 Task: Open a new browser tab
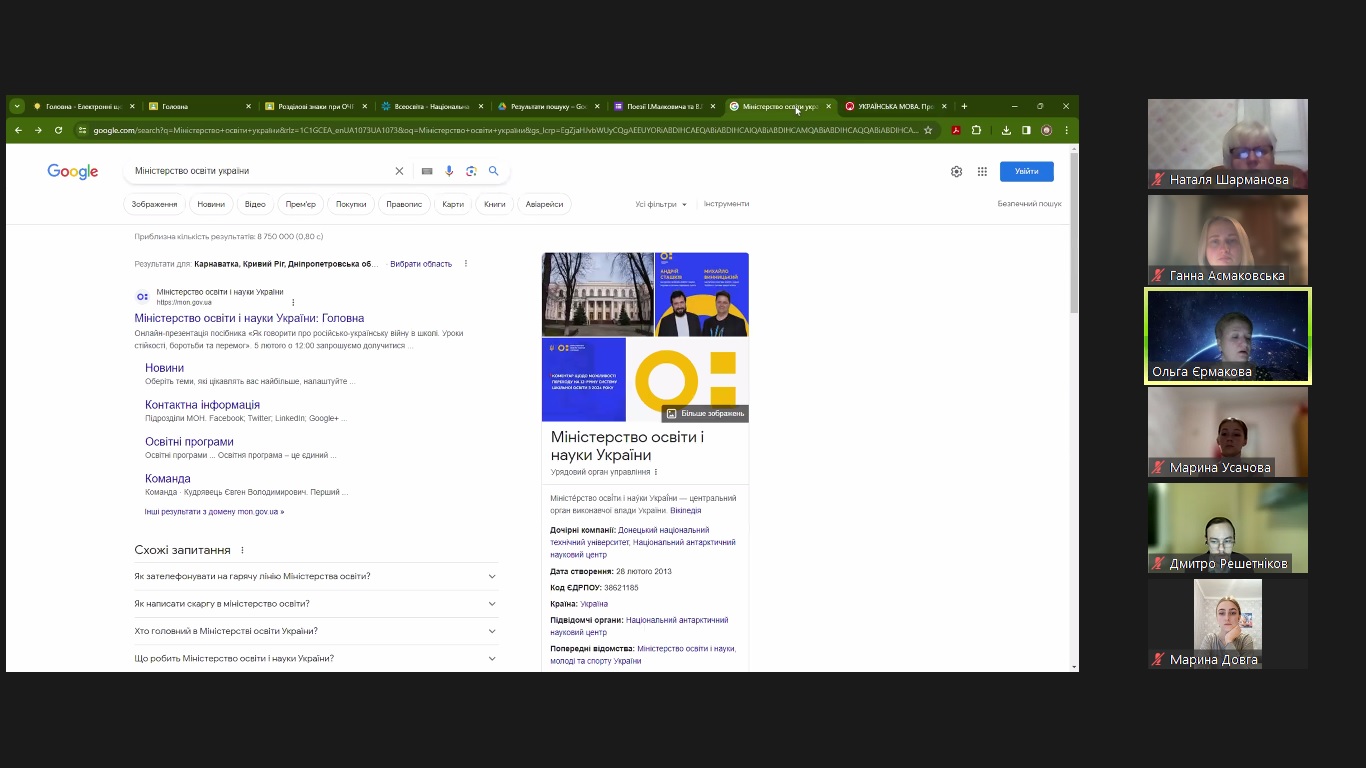[x=964, y=106]
